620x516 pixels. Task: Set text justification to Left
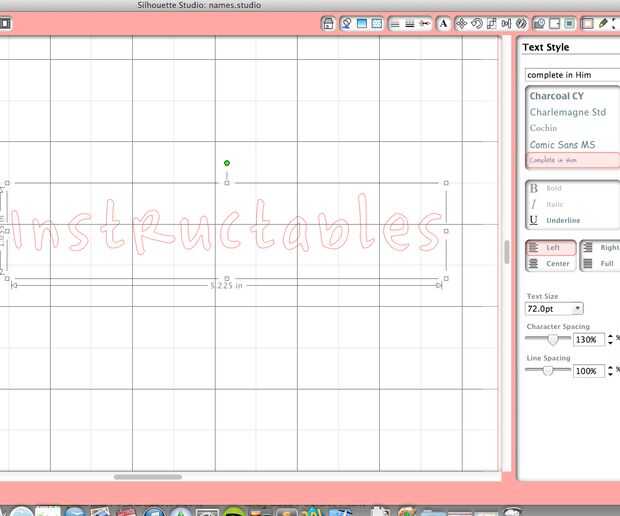pyautogui.click(x=551, y=248)
